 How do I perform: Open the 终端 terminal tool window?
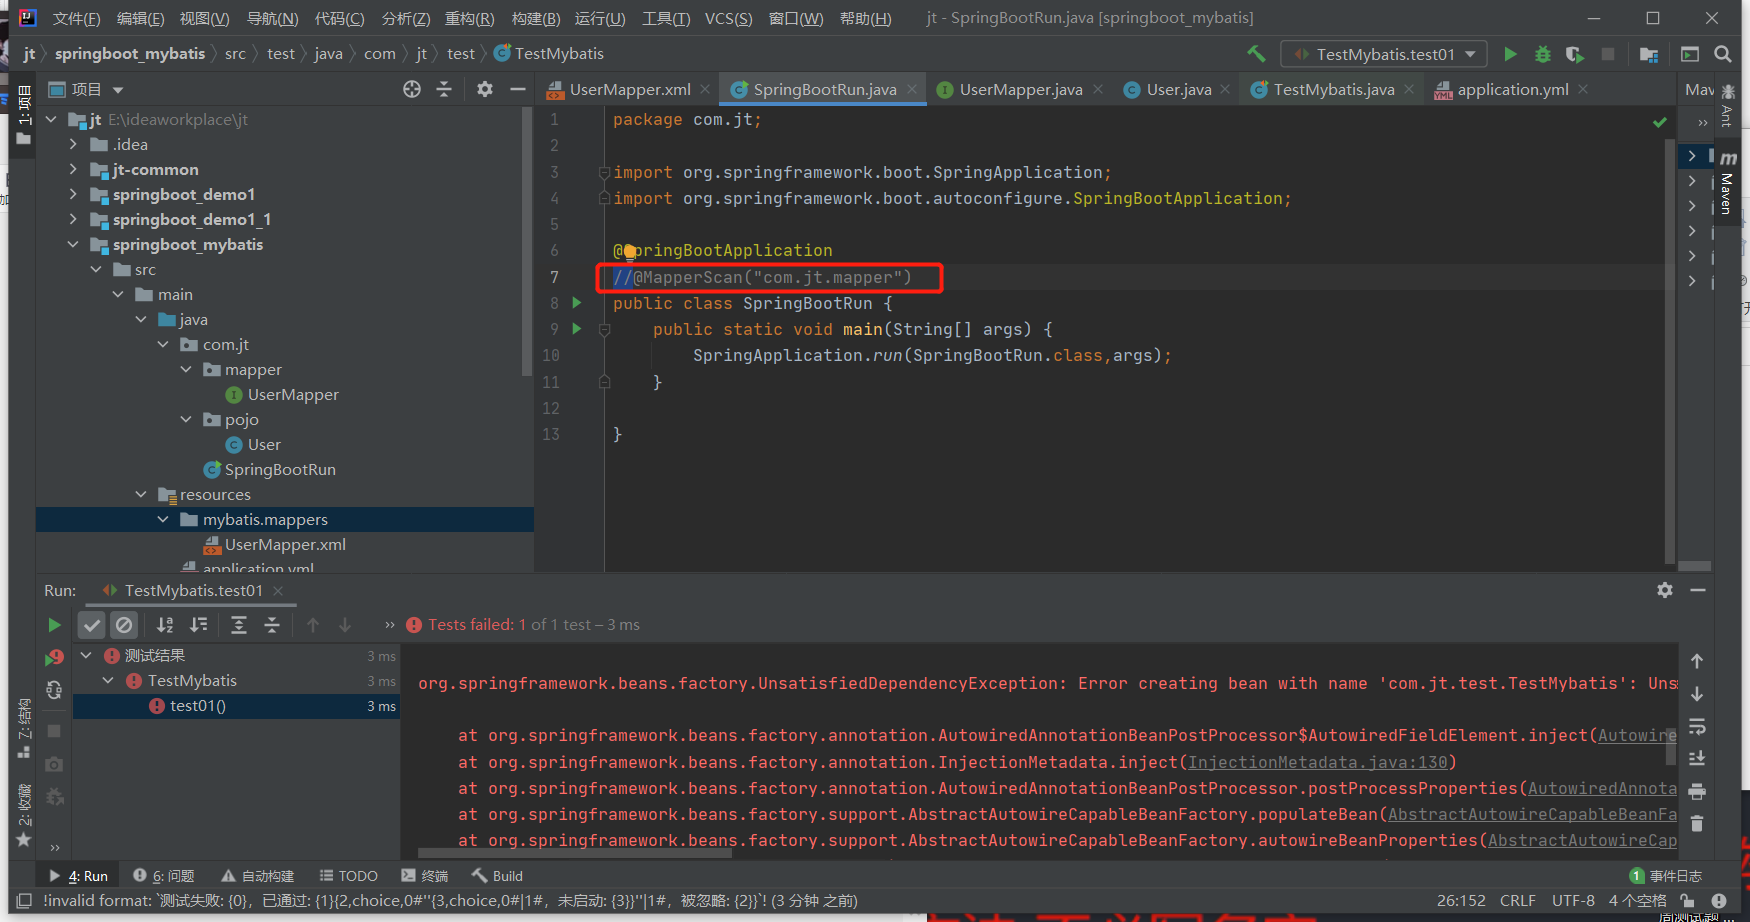coord(425,876)
